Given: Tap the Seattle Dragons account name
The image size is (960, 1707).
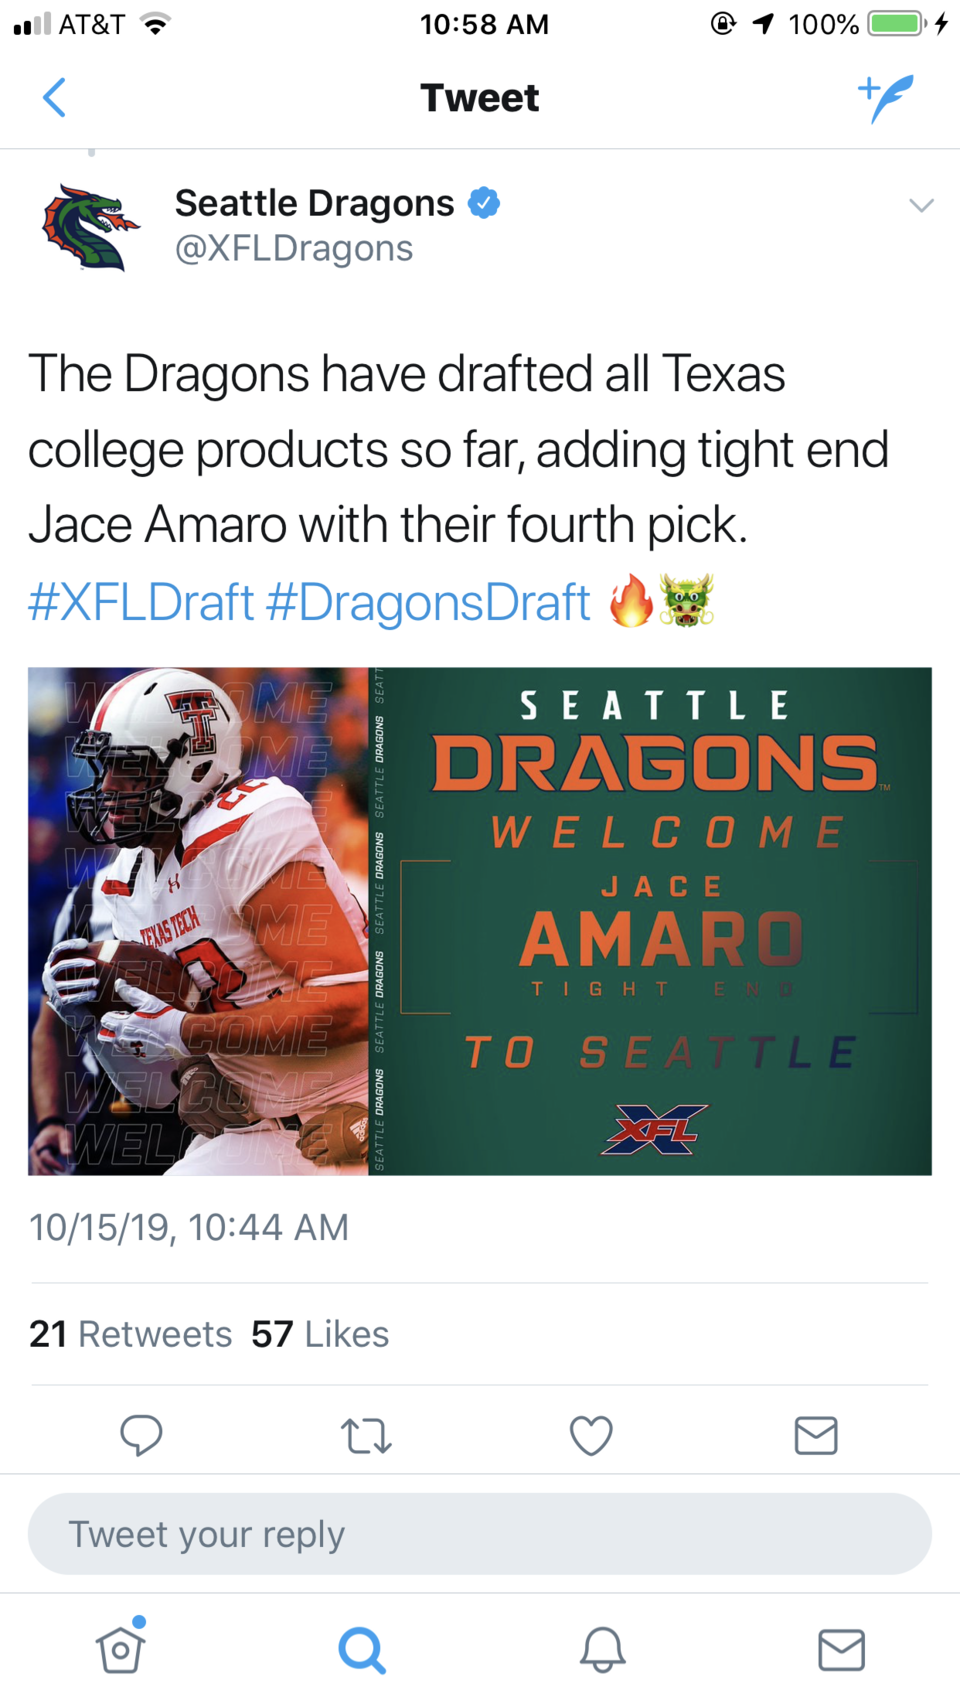Looking at the screenshot, I should tap(314, 203).
